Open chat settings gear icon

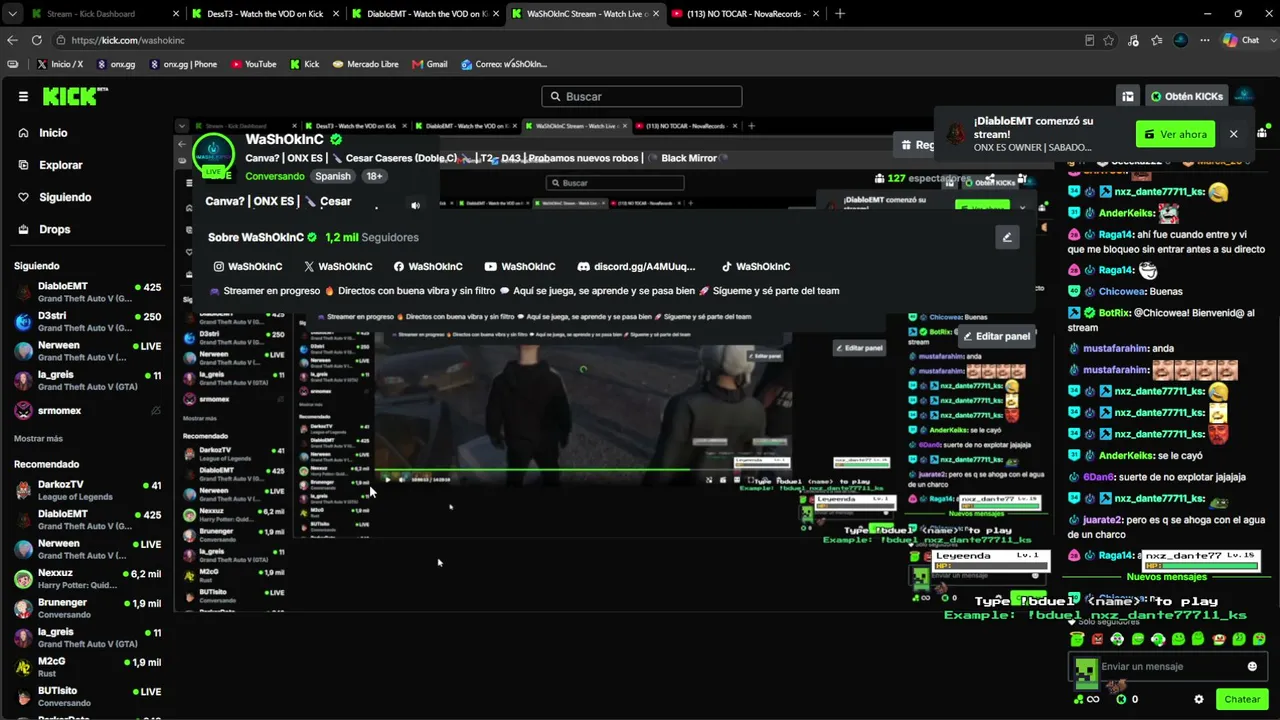[1199, 699]
